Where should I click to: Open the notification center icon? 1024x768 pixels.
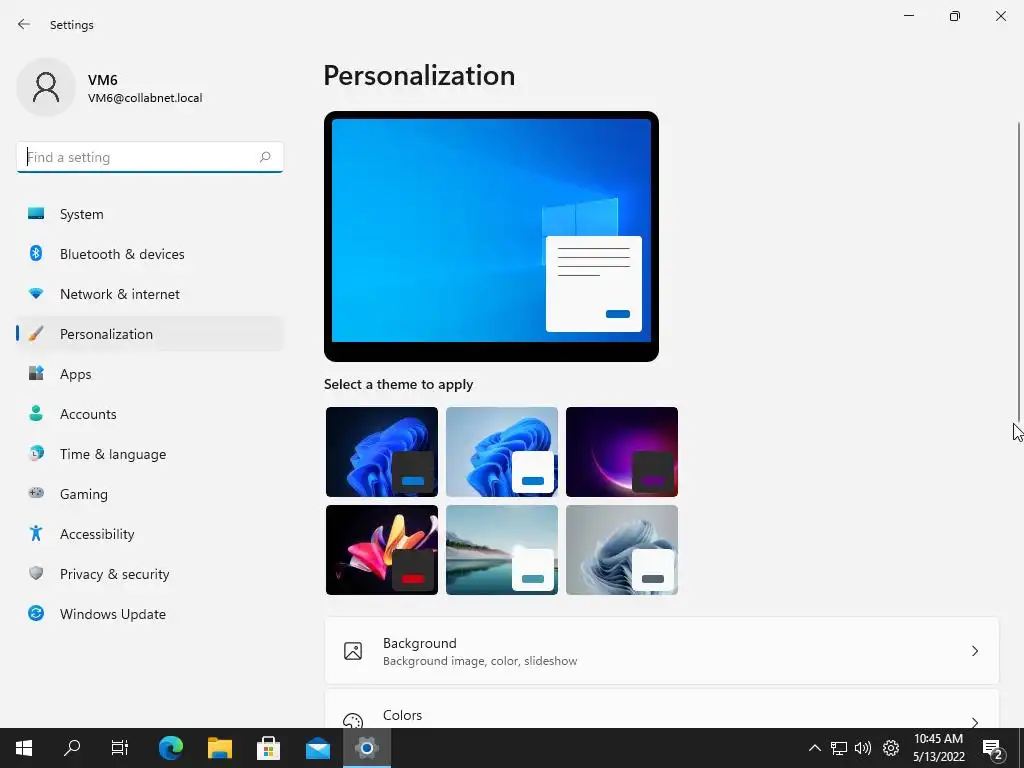[993, 748]
